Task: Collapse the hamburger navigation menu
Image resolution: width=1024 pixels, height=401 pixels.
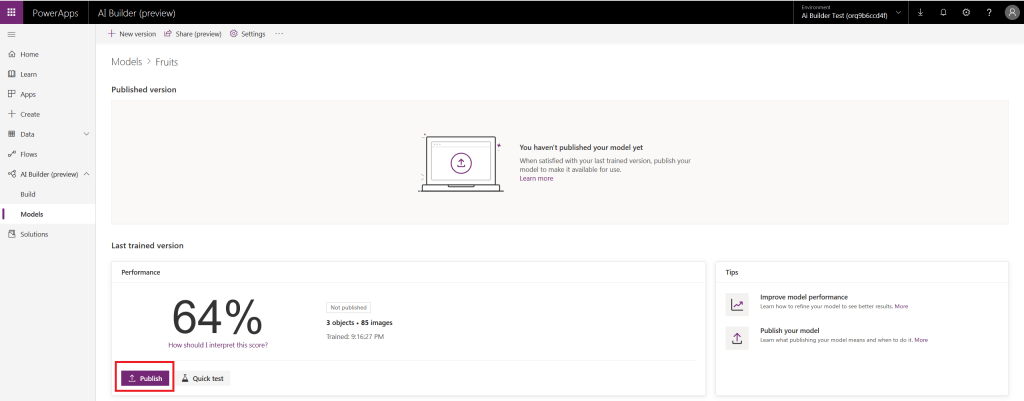Action: tap(11, 34)
